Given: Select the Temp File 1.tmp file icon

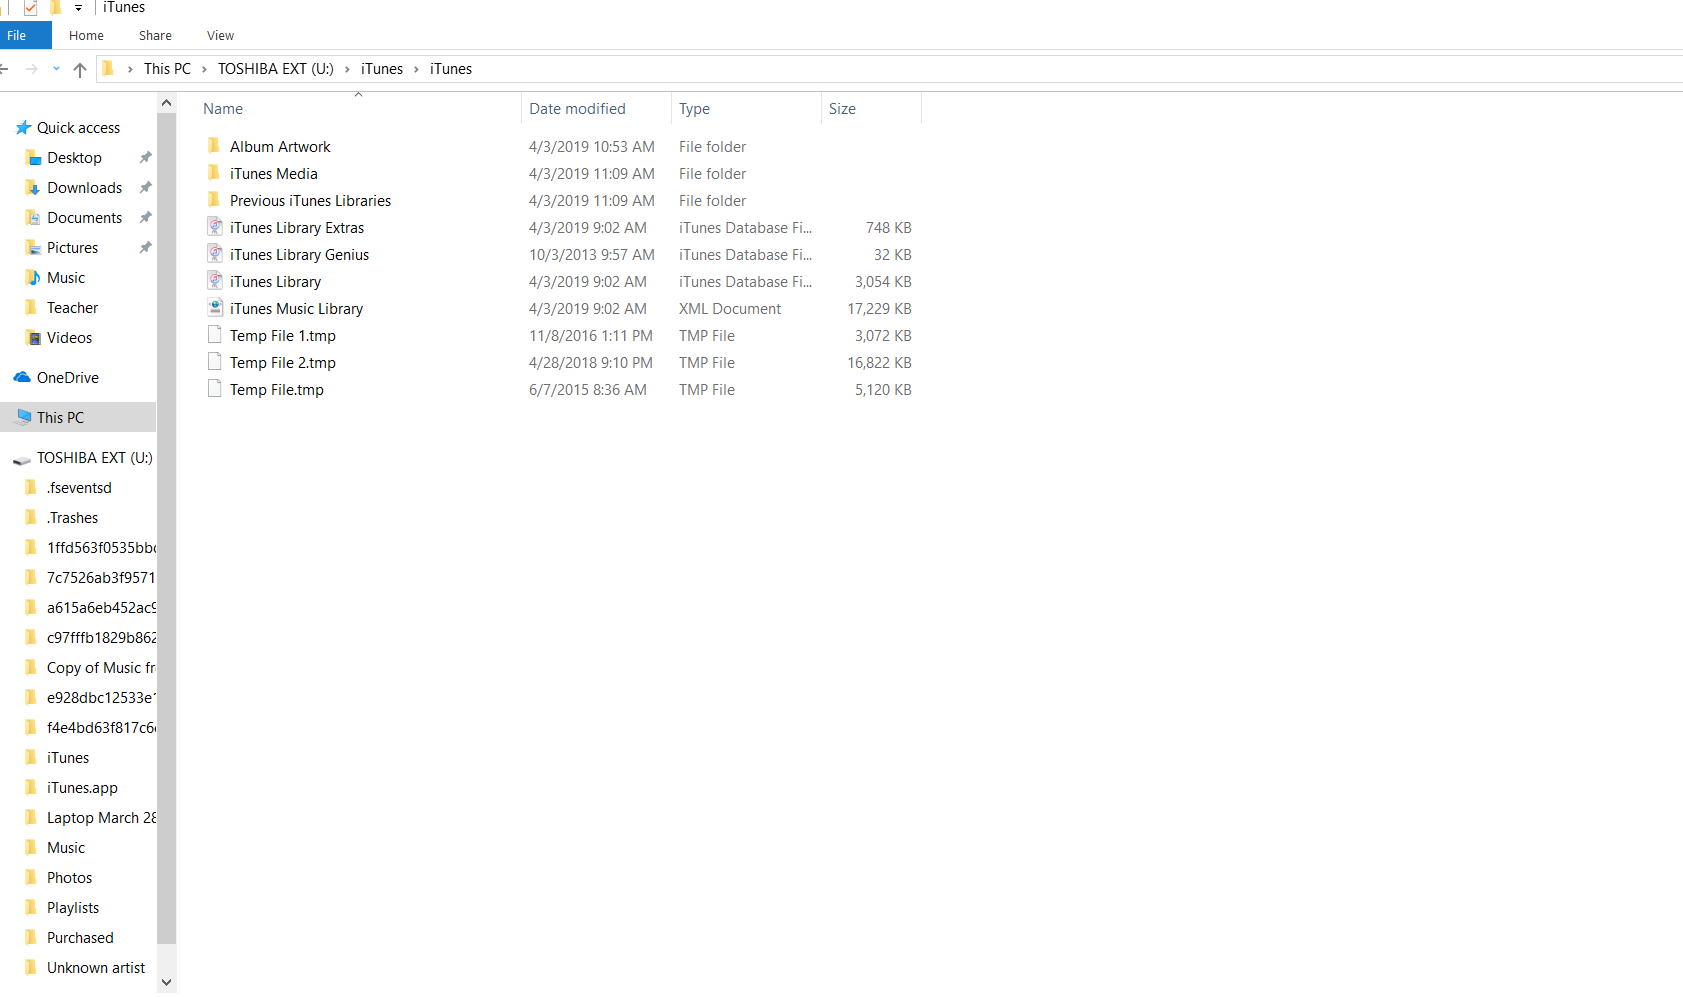Looking at the screenshot, I should pos(215,335).
